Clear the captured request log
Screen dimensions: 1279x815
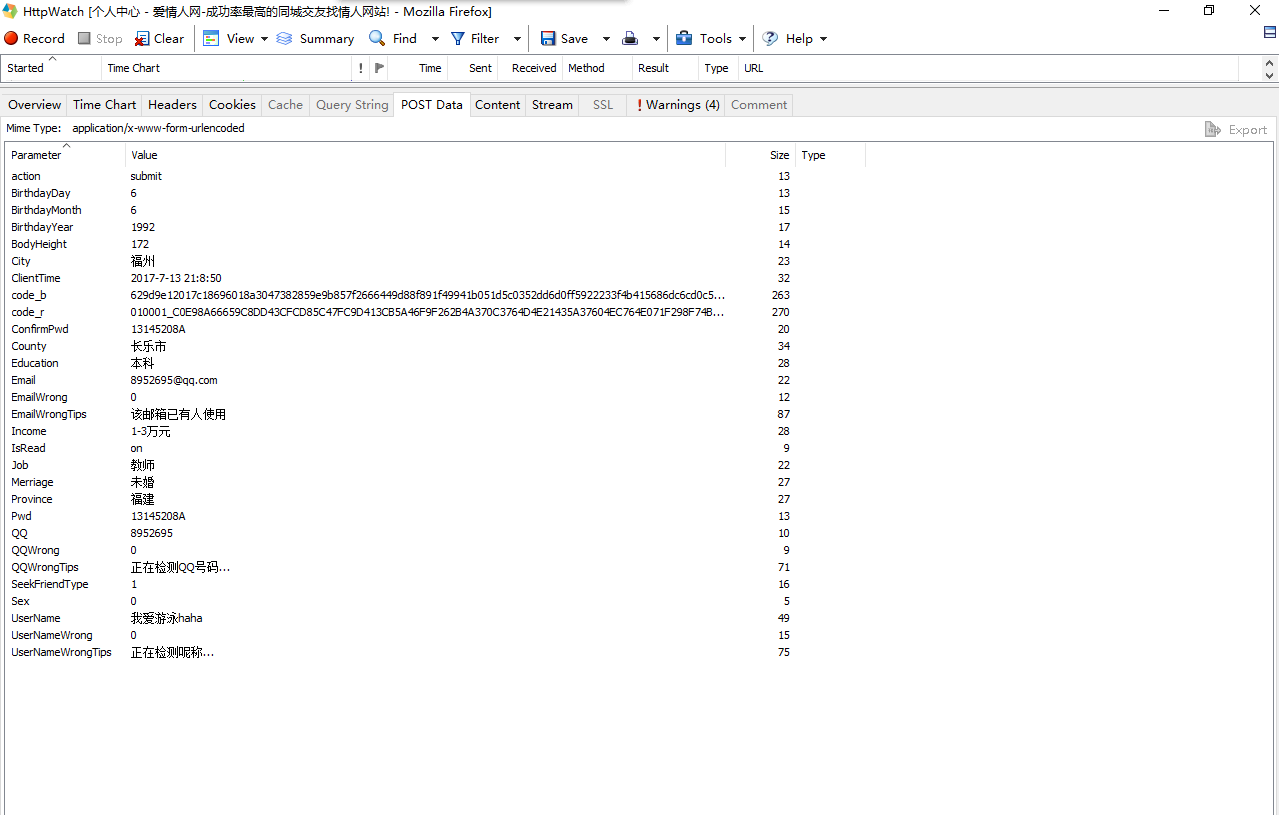159,38
